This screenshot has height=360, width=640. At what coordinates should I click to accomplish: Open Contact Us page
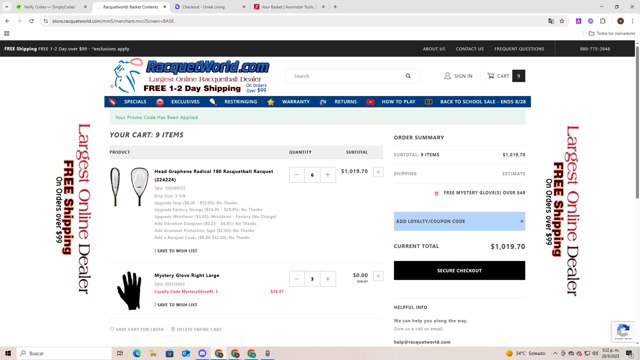[x=470, y=49]
